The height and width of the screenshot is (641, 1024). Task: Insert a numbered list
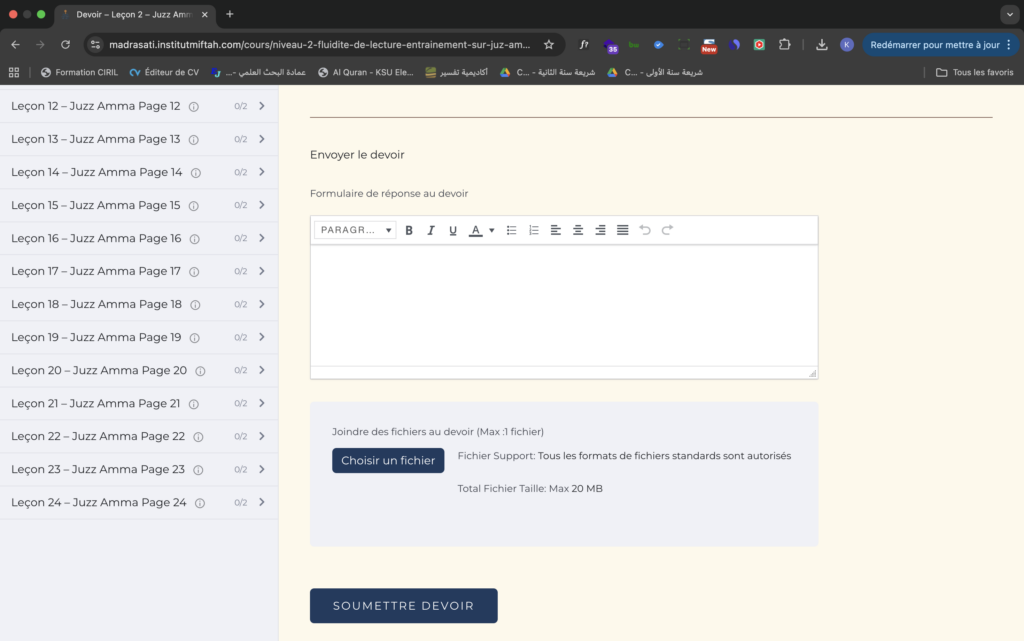[x=534, y=230]
